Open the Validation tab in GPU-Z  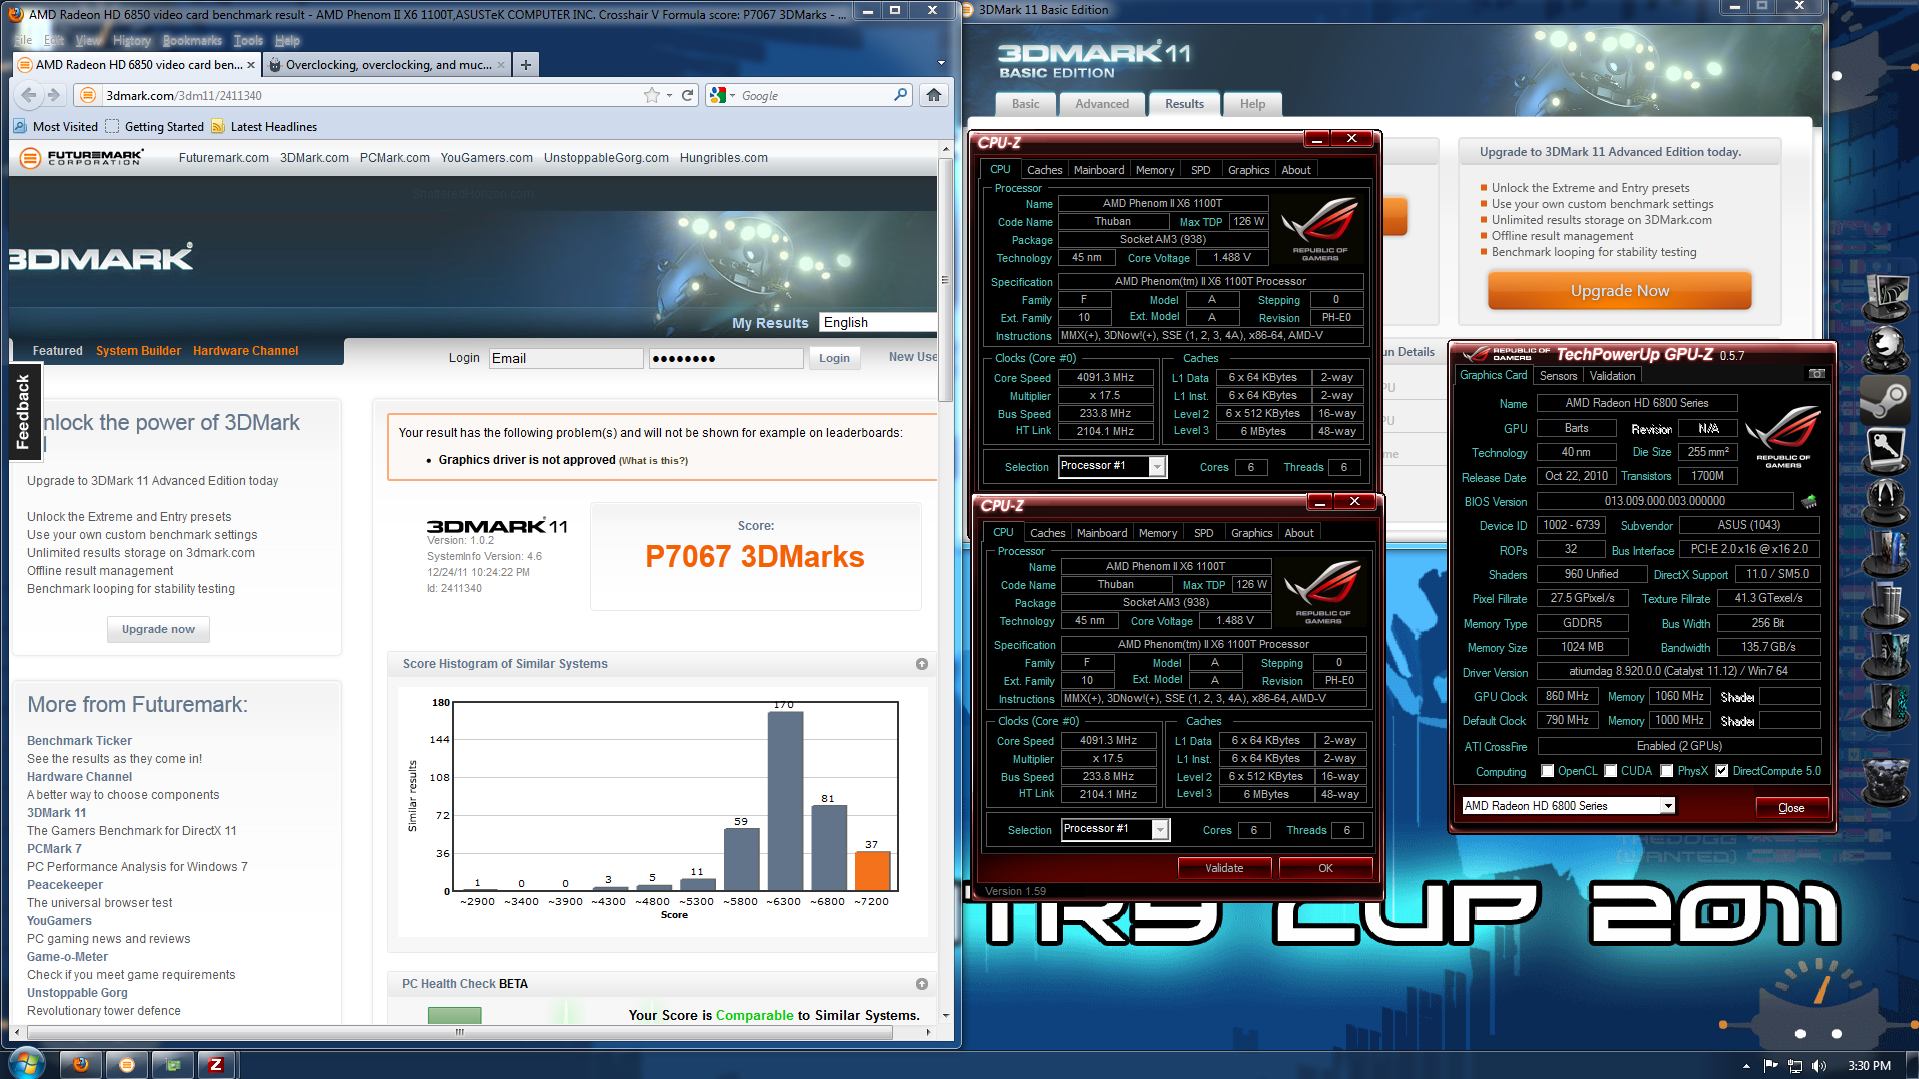click(1612, 376)
